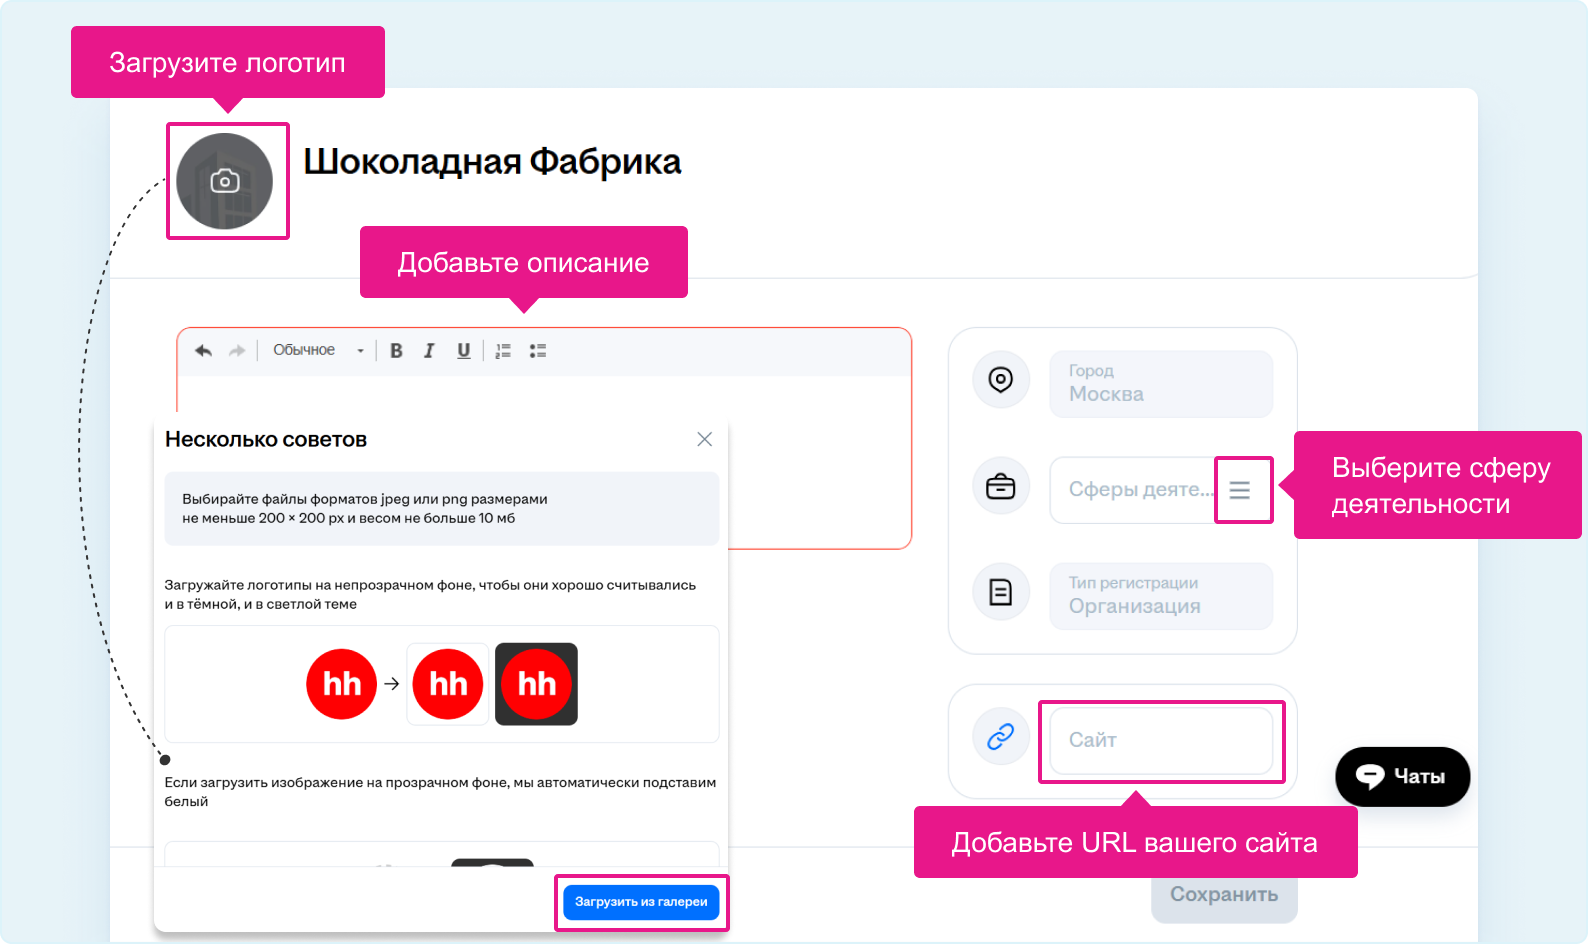This screenshot has width=1588, height=944.
Task: Click the 'Сохранить' button
Action: click(x=1224, y=896)
